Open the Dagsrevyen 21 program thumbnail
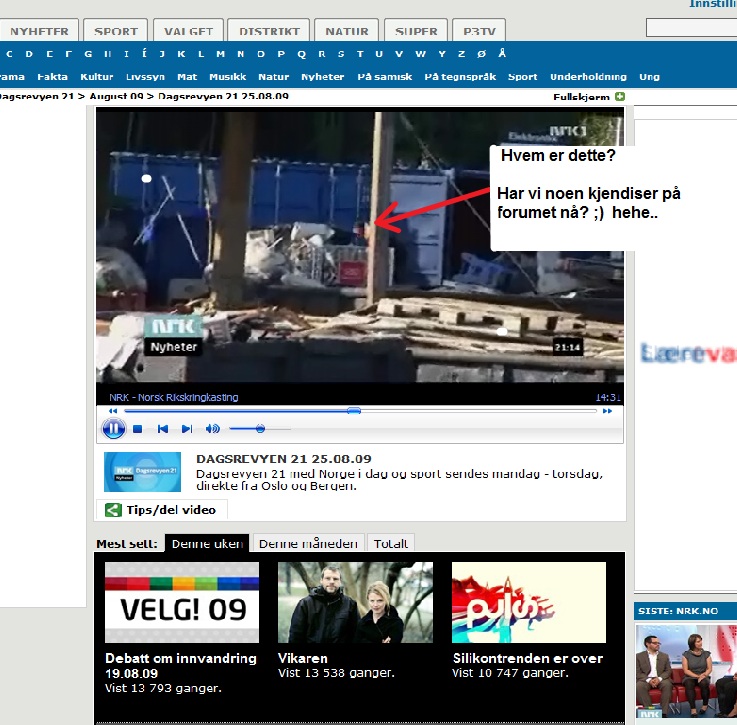Viewport: 737px width, 725px height. (142, 472)
